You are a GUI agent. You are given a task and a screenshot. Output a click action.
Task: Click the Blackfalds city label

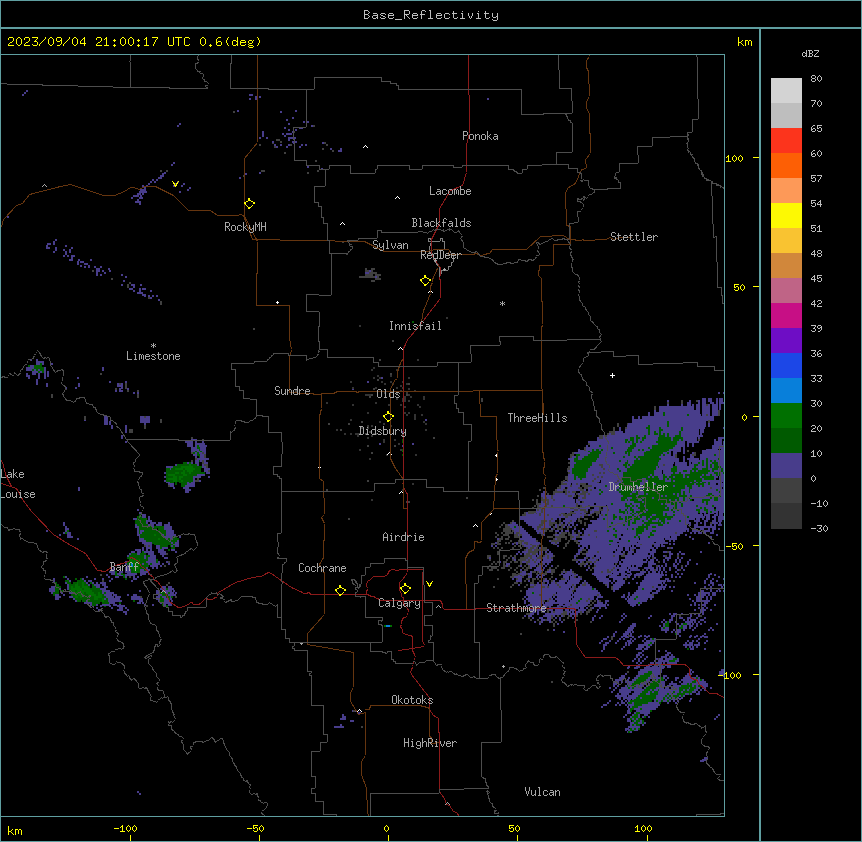coord(441,223)
